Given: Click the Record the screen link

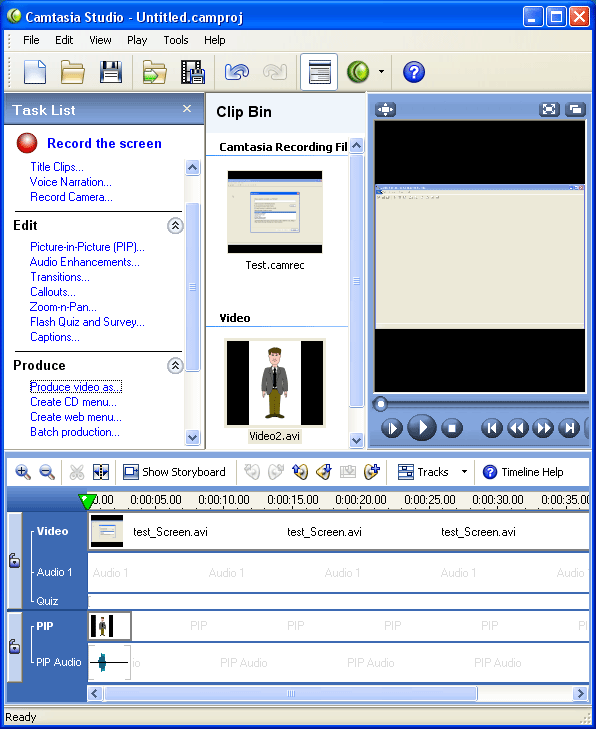Looking at the screenshot, I should pos(104,143).
